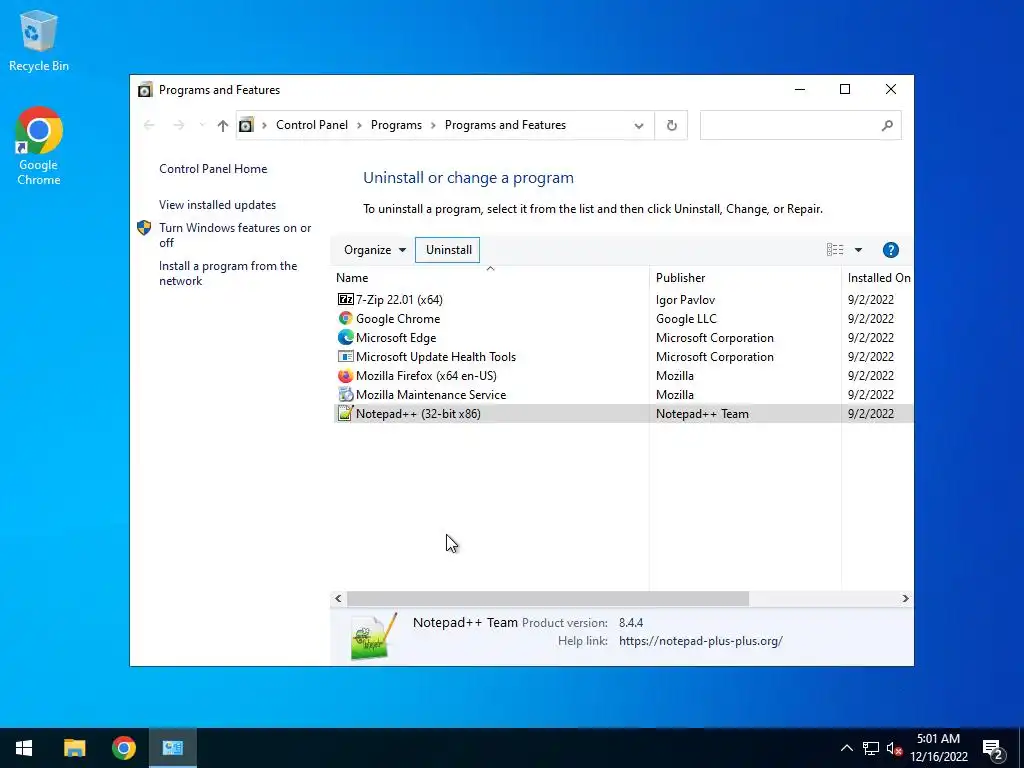Open the Recycle Bin desktop icon
The width and height of the screenshot is (1024, 768).
(39, 40)
